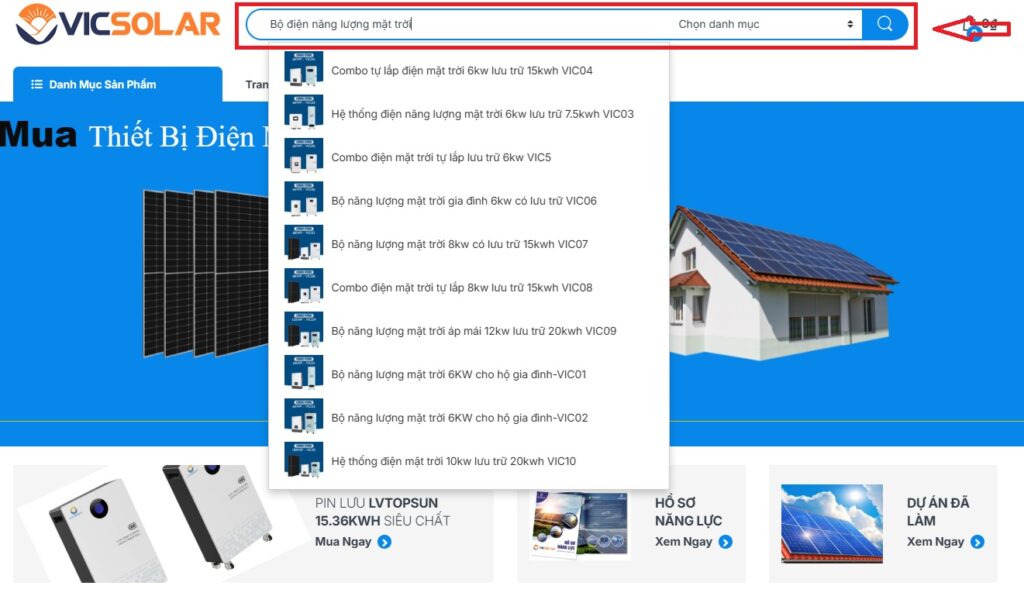The height and width of the screenshot is (596, 1024).
Task: Click arrow icon in DỰ ÁN ĐÃ LÀM card
Action: tap(978, 542)
